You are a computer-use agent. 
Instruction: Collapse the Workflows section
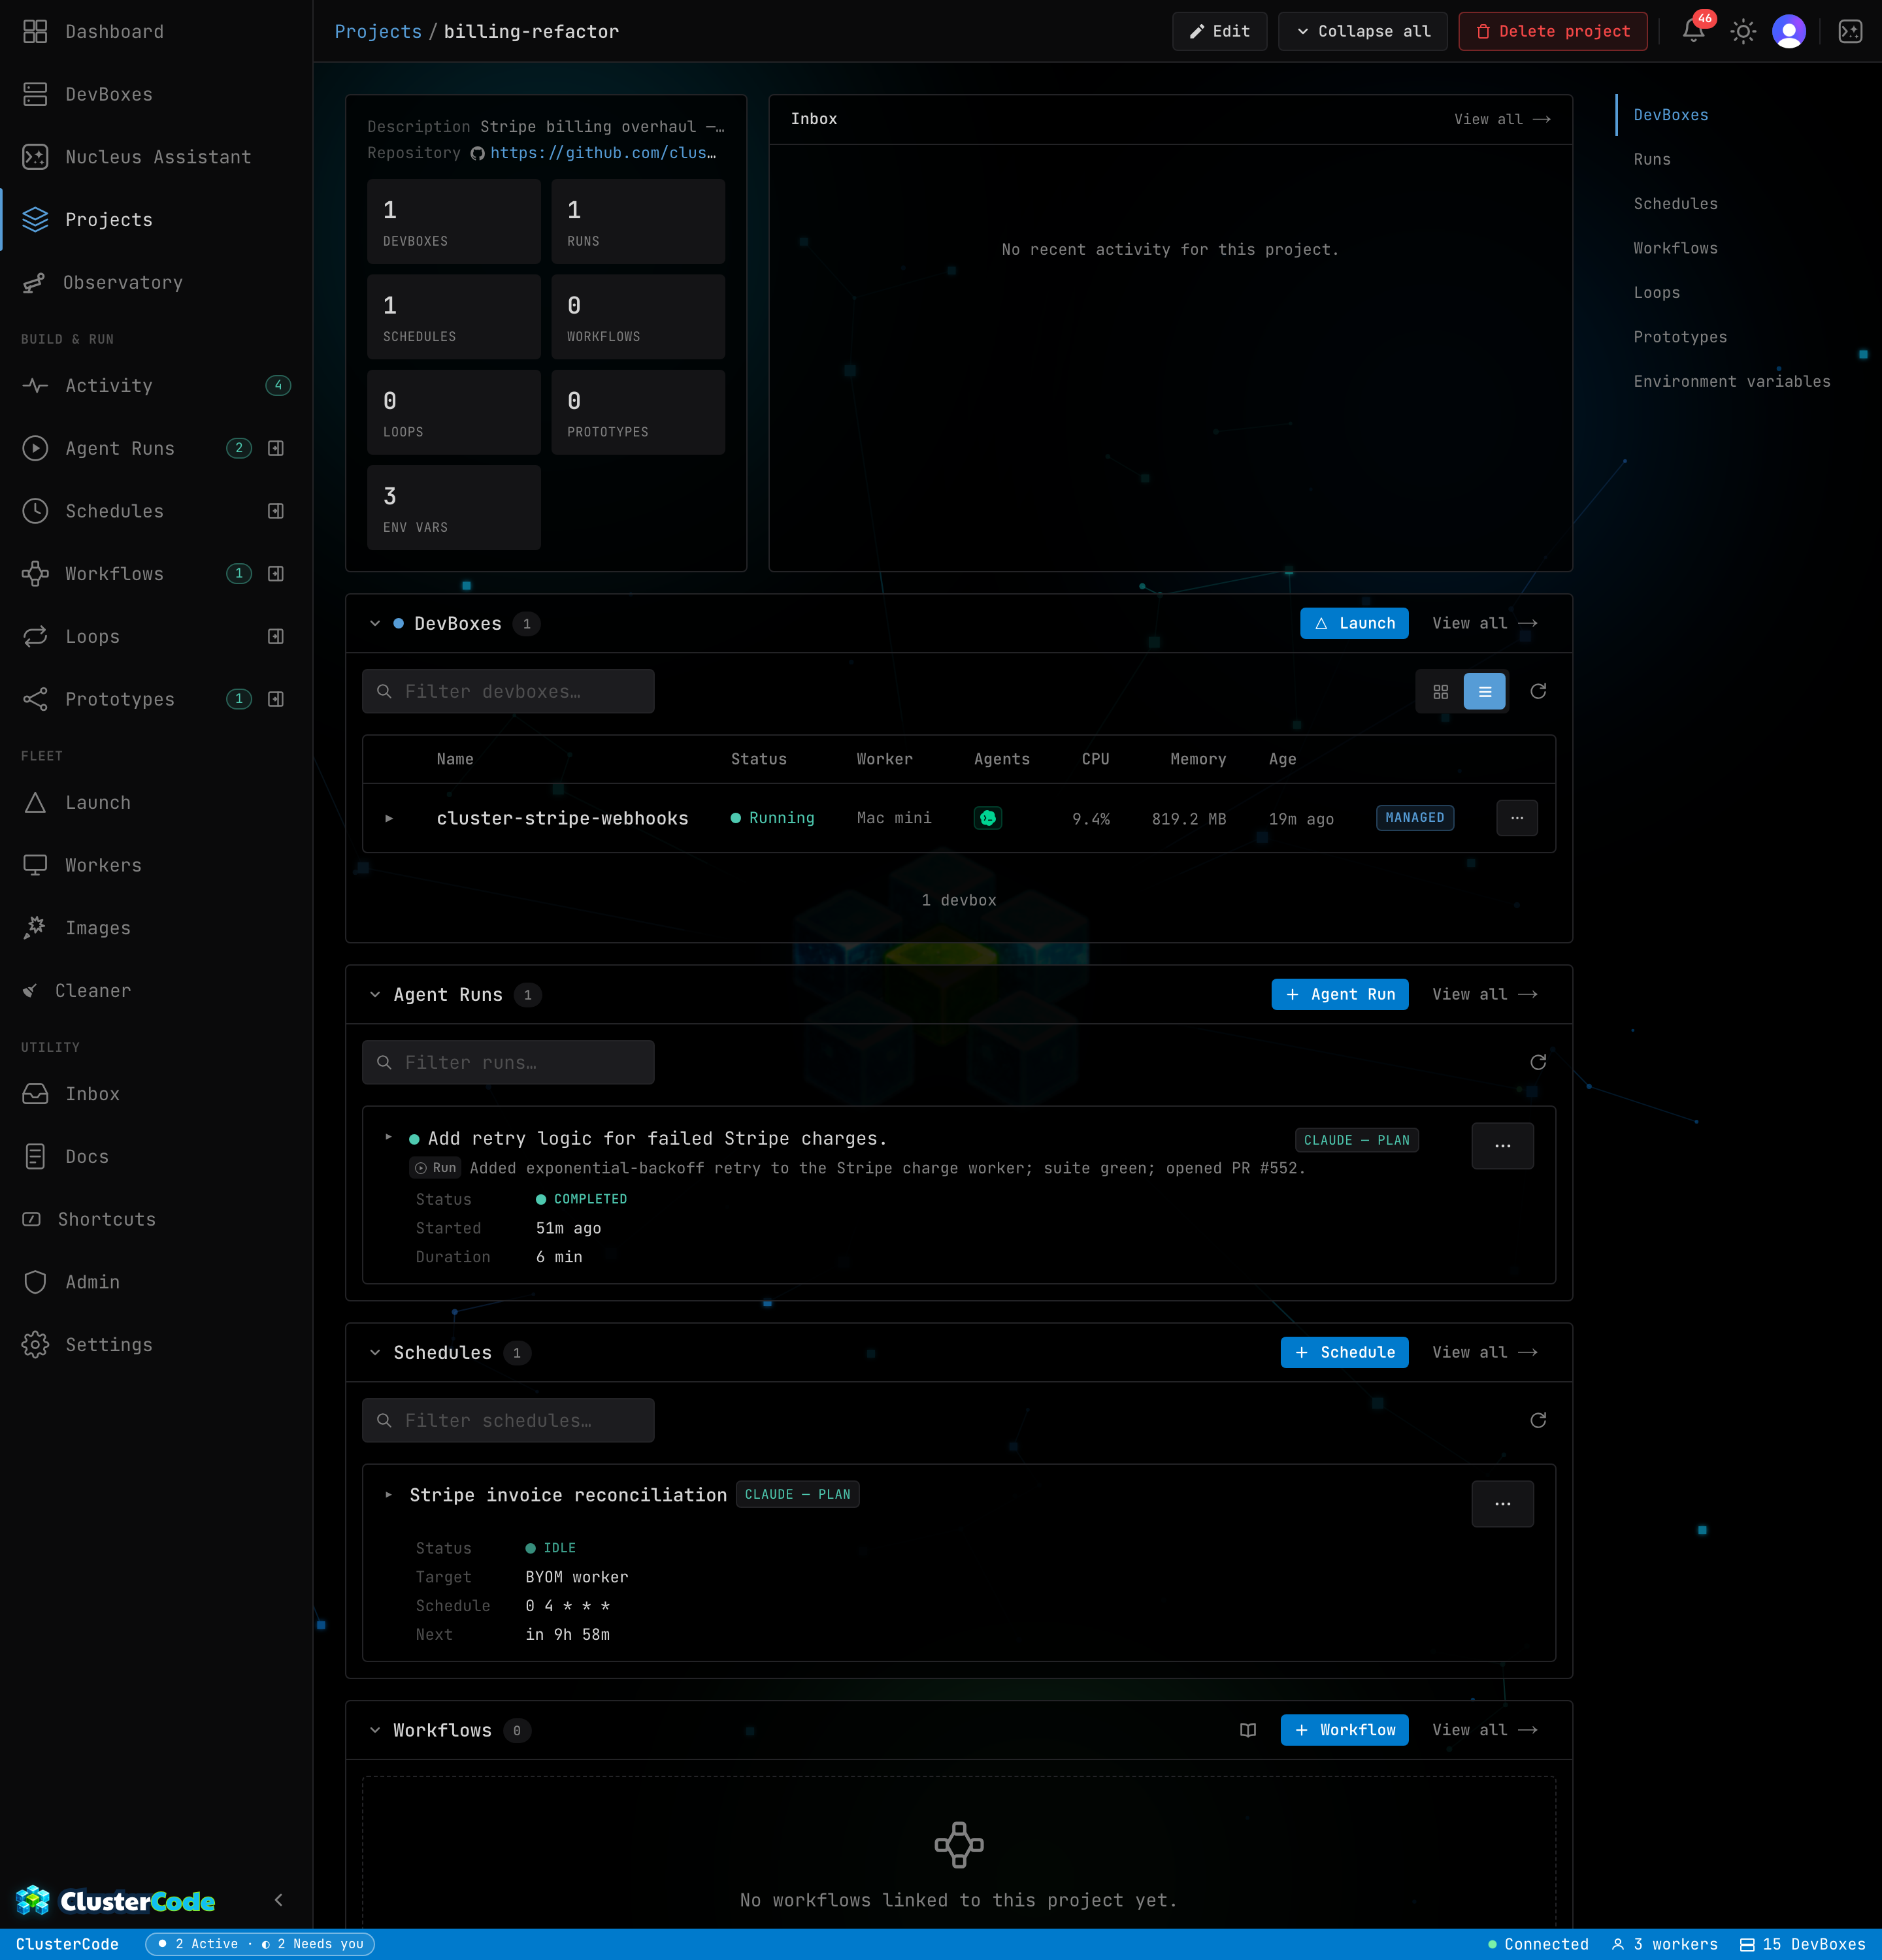pyautogui.click(x=375, y=1731)
